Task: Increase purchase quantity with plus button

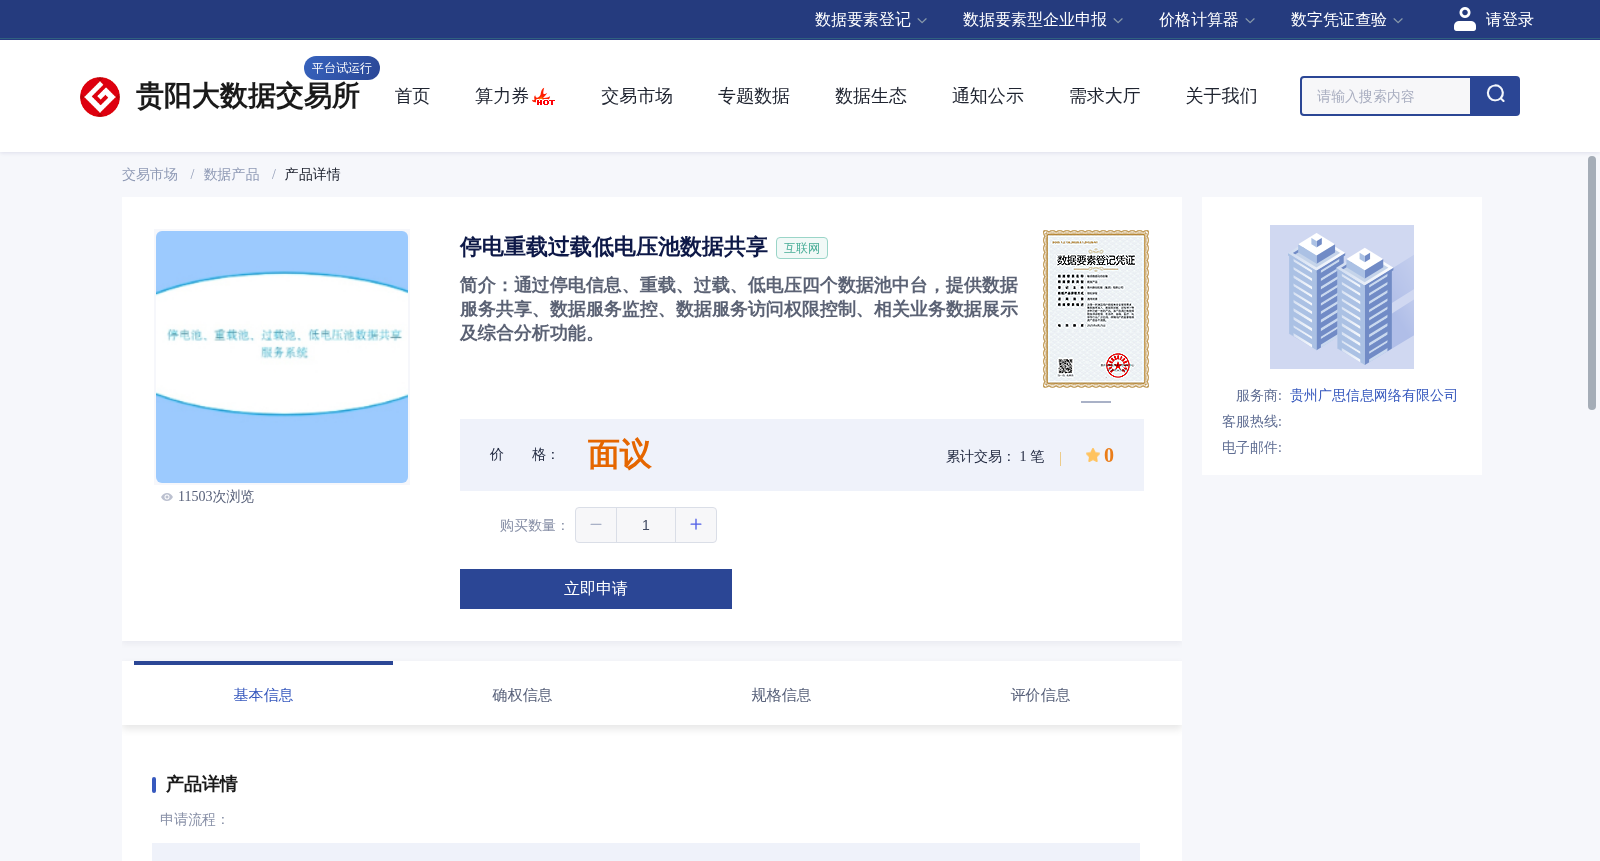Action: tap(696, 525)
